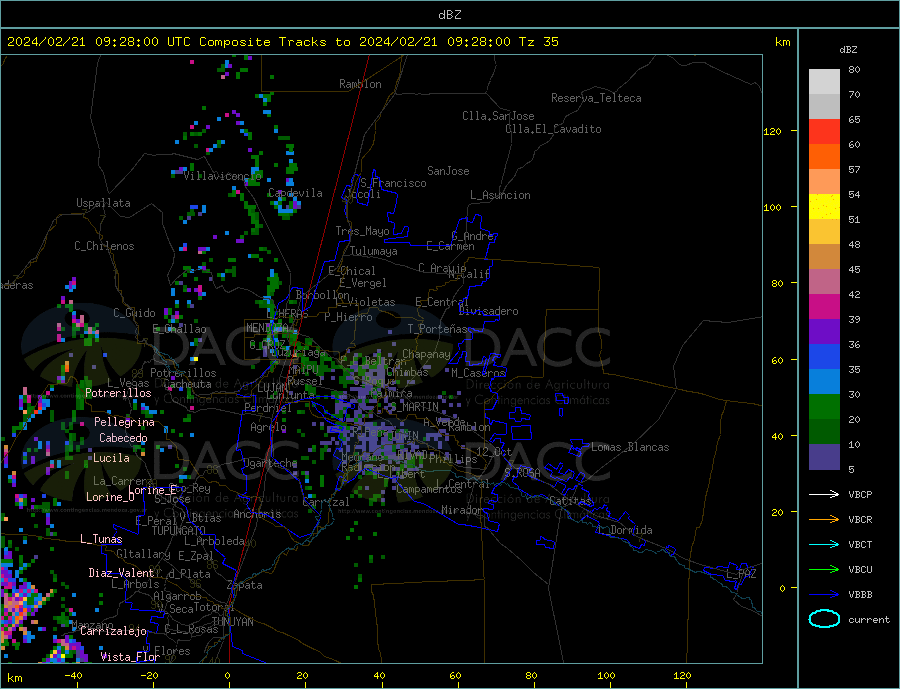Click the 'Villavicencio' map label
This screenshot has height=689, width=900.
[222, 176]
